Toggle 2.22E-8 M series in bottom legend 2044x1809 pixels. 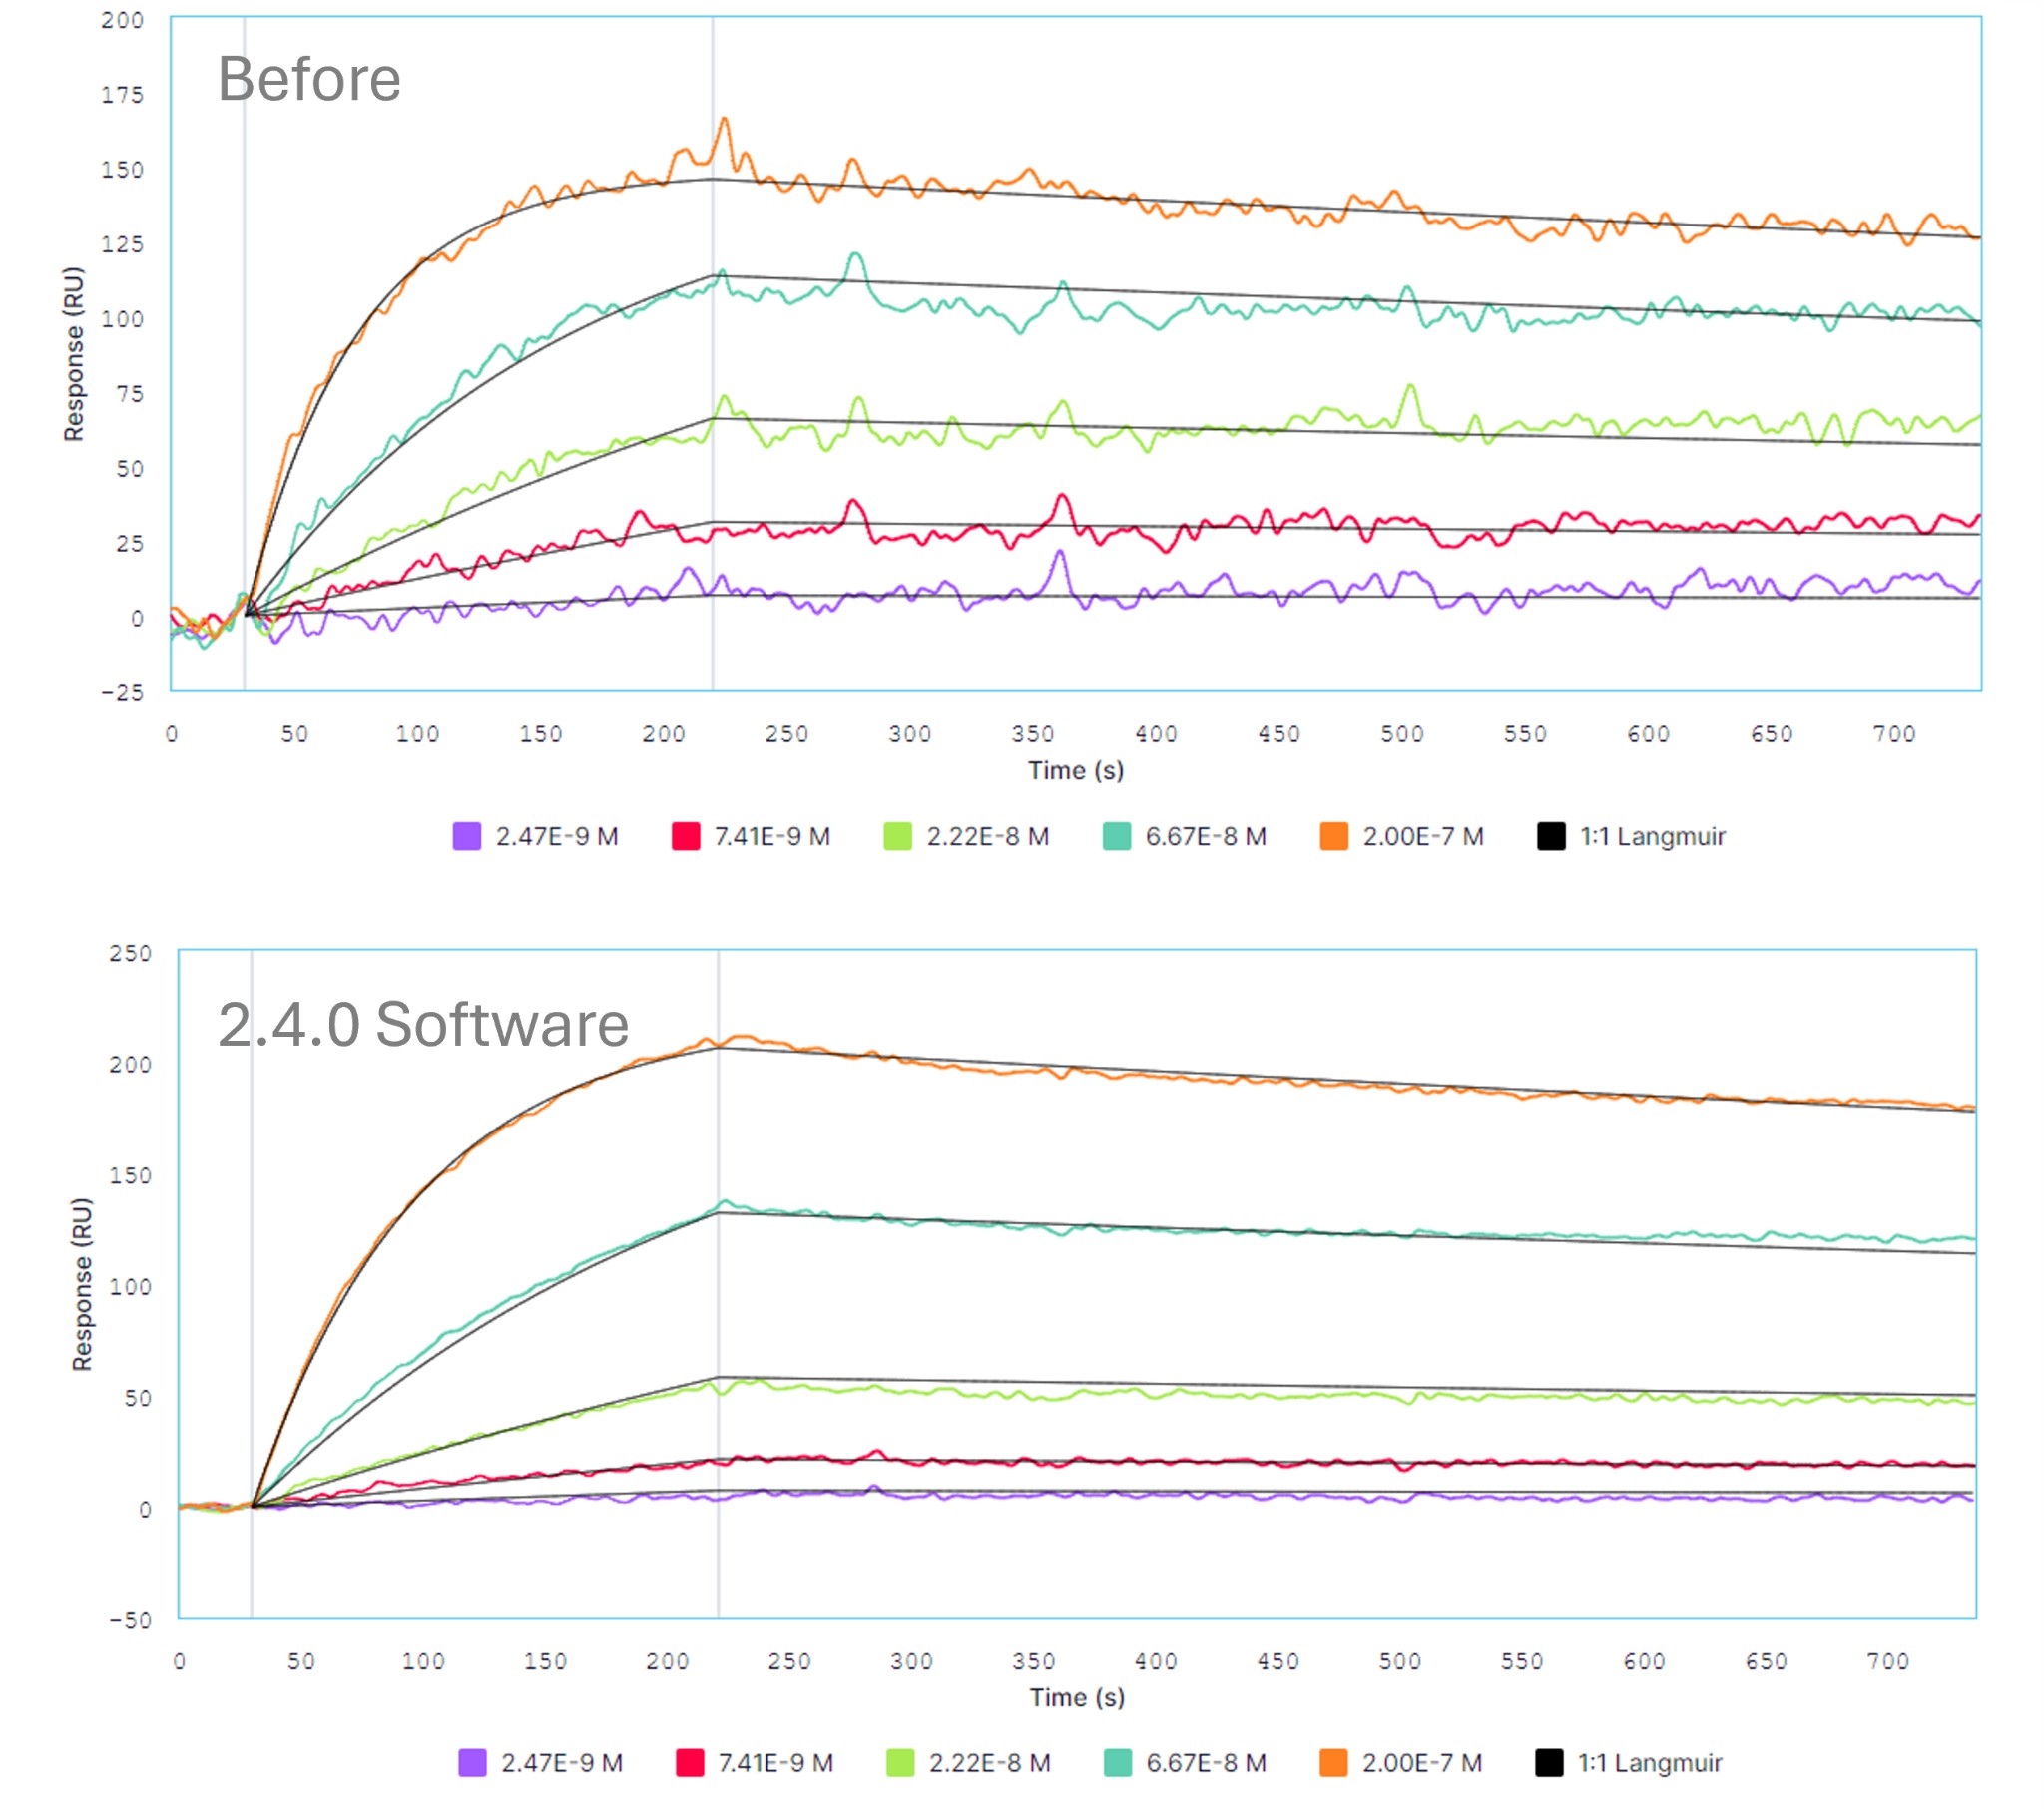tap(989, 1763)
